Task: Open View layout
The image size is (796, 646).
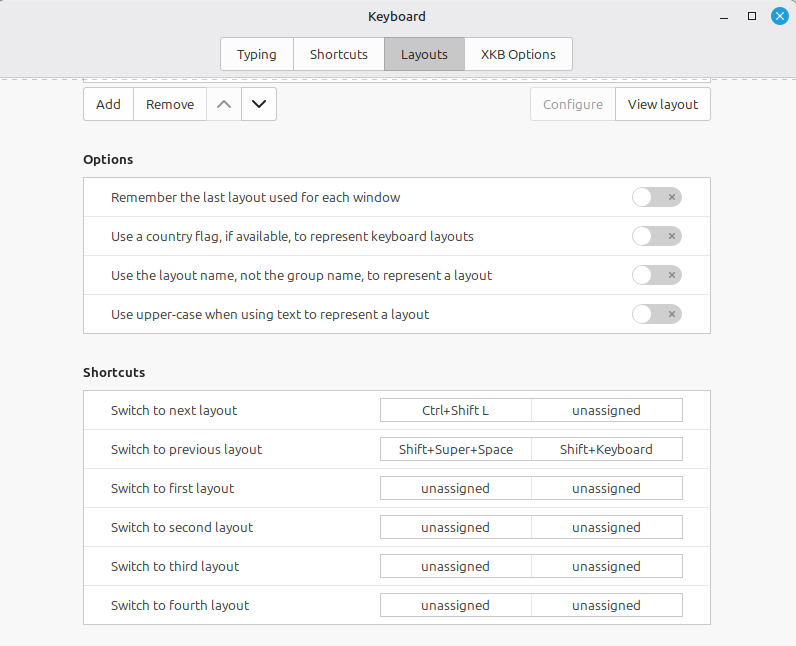Action: (663, 104)
